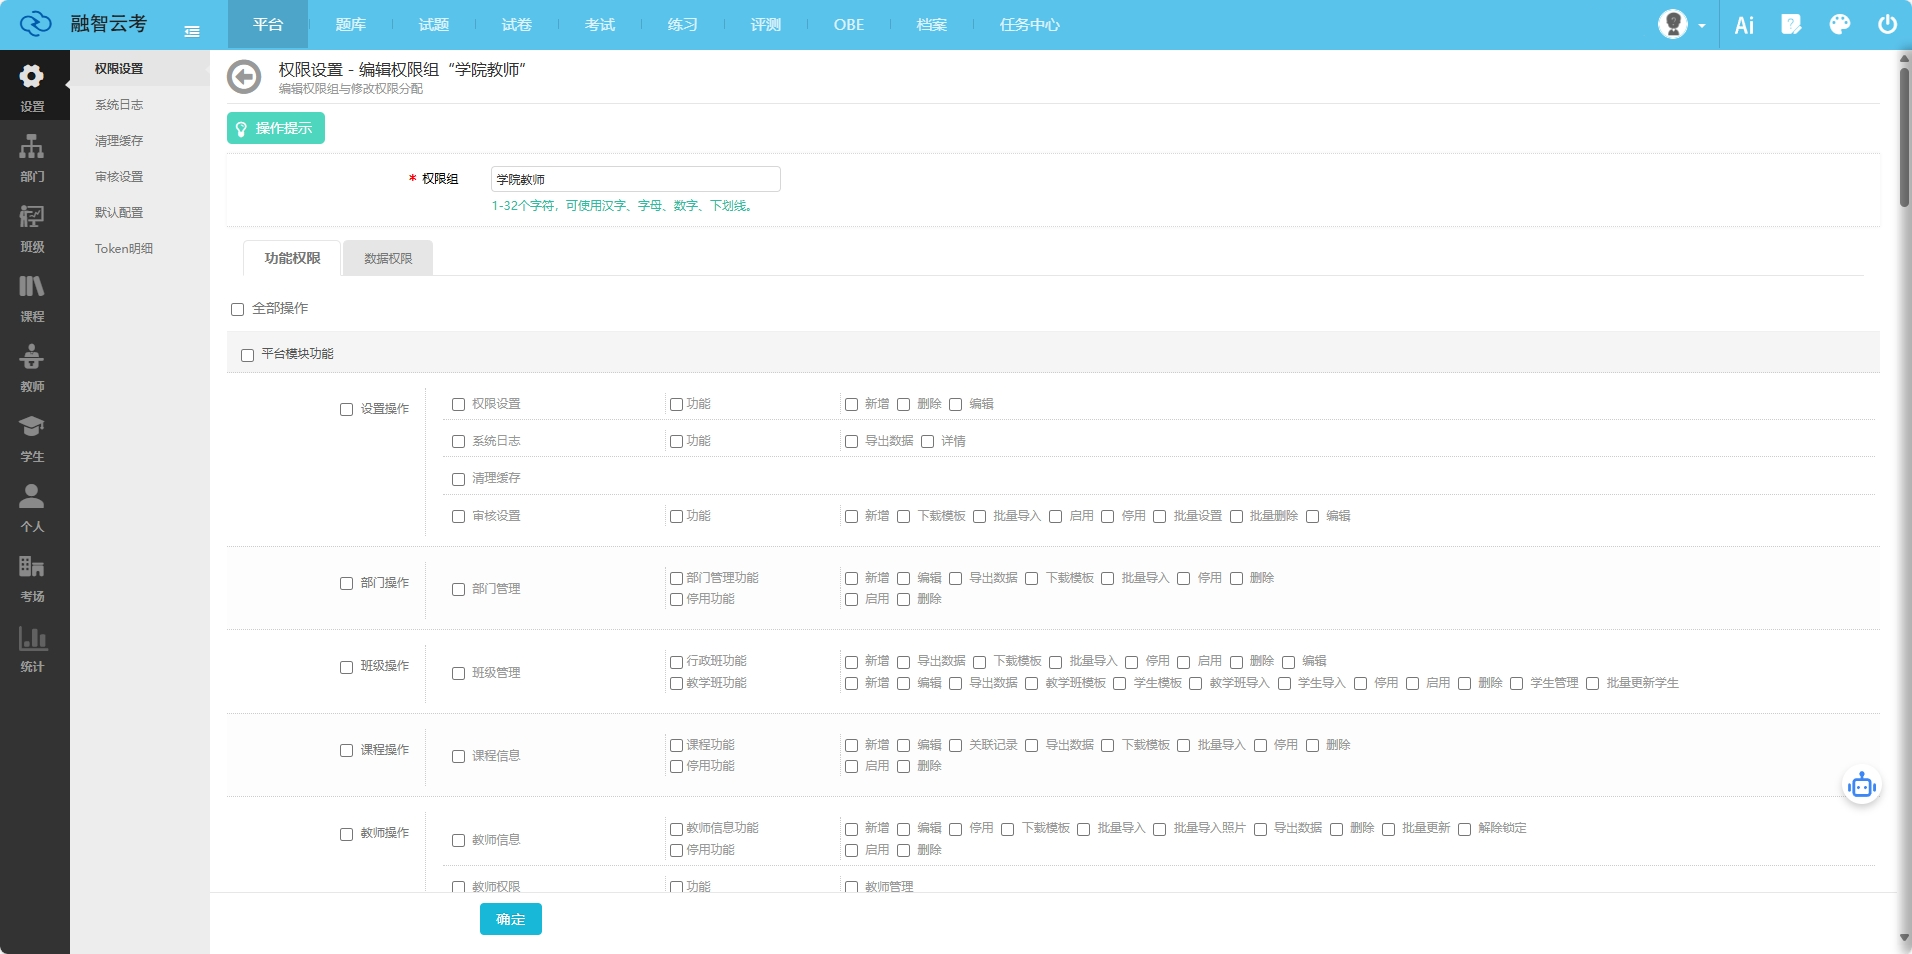Enable the 平台模块功能 checkbox

pyautogui.click(x=248, y=355)
